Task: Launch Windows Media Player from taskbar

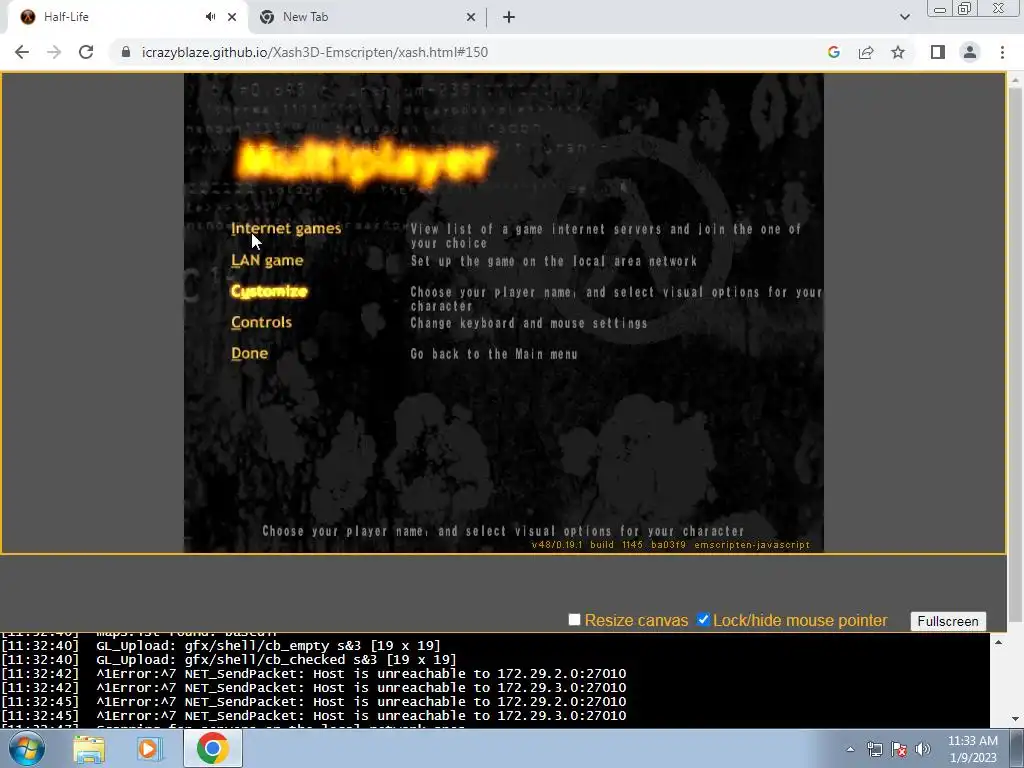Action: point(150,748)
